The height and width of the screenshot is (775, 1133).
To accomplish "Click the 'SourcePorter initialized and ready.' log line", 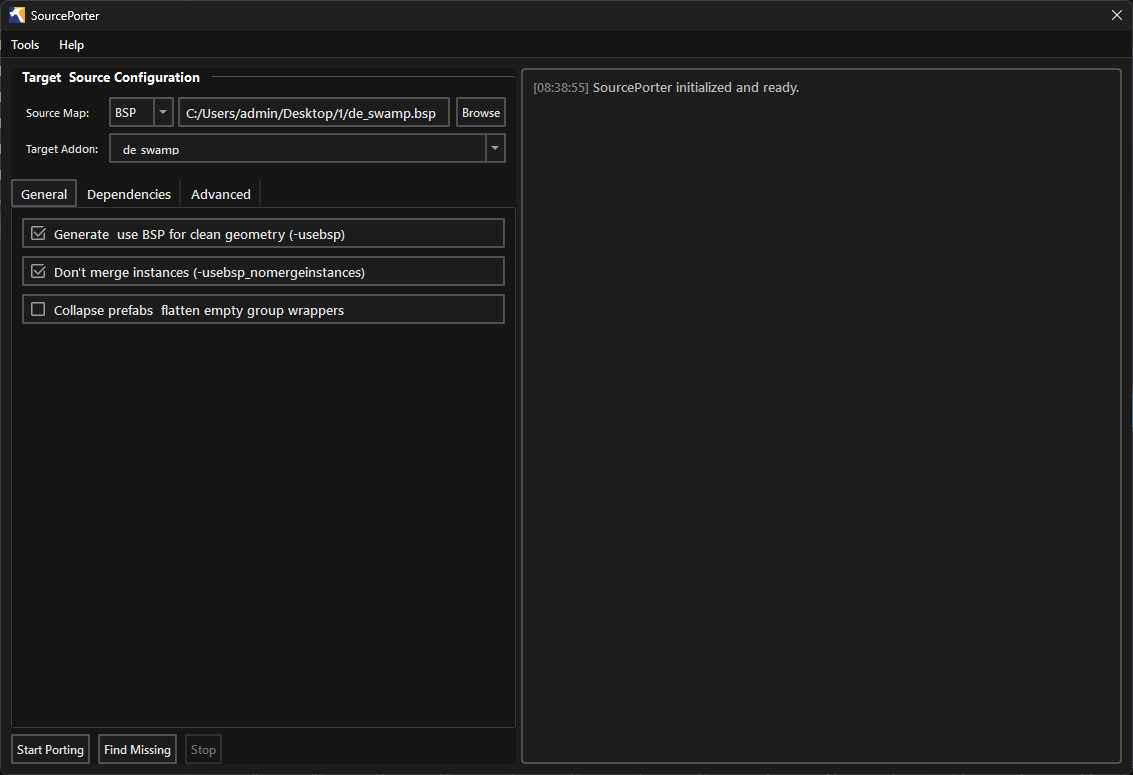I will (696, 87).
